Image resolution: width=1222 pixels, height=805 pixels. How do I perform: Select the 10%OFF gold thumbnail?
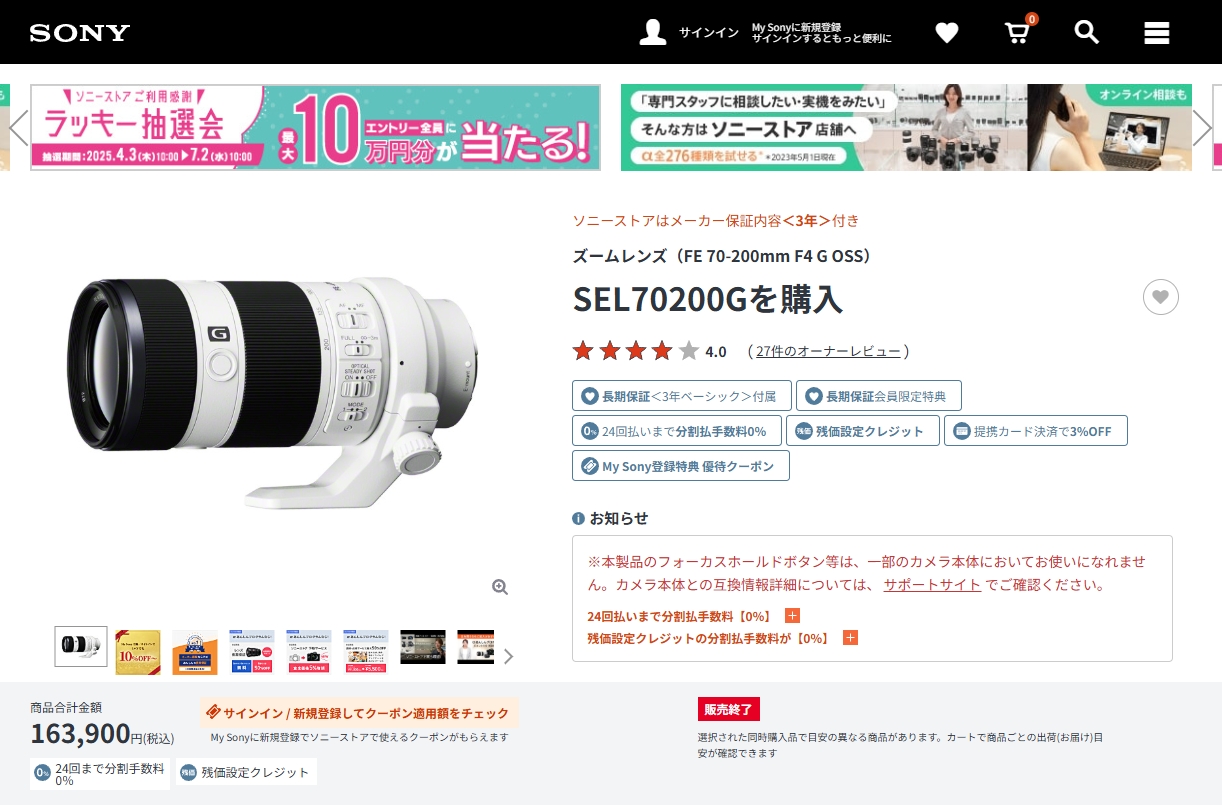138,652
